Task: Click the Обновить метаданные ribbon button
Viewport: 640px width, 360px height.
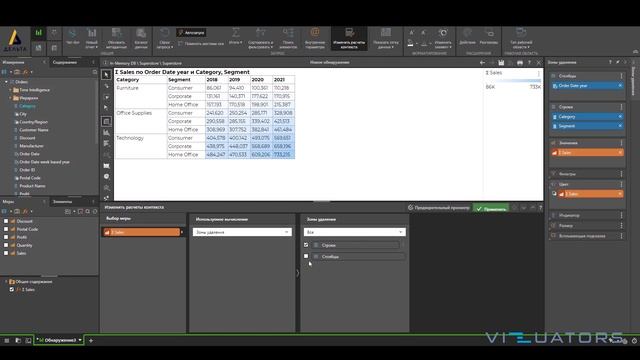Action: [116, 38]
